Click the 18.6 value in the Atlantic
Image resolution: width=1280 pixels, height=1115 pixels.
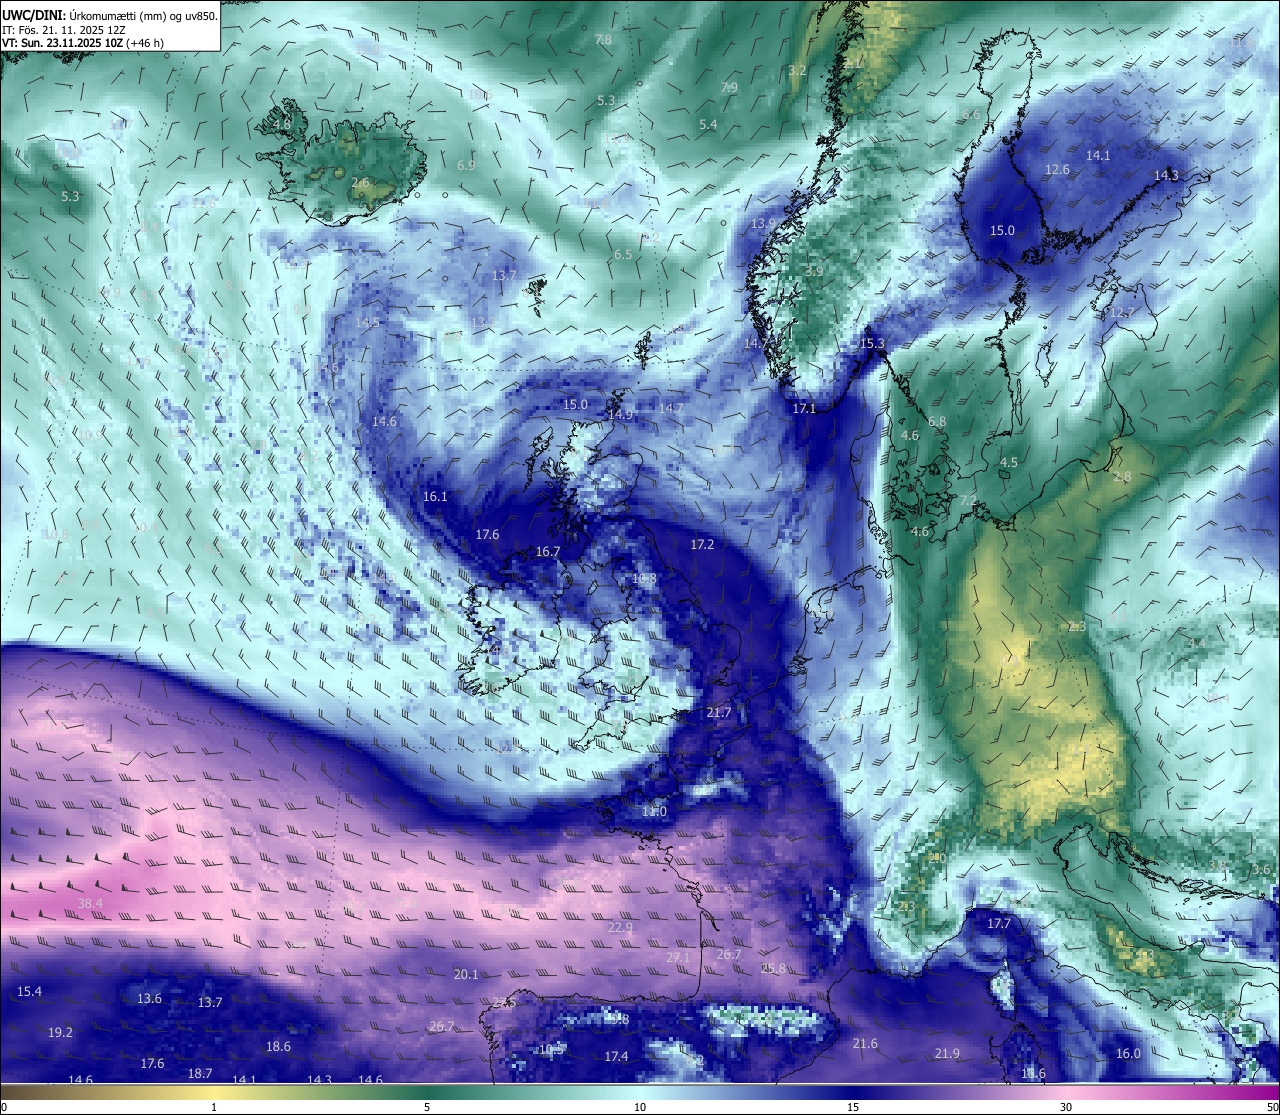pyautogui.click(x=278, y=1047)
